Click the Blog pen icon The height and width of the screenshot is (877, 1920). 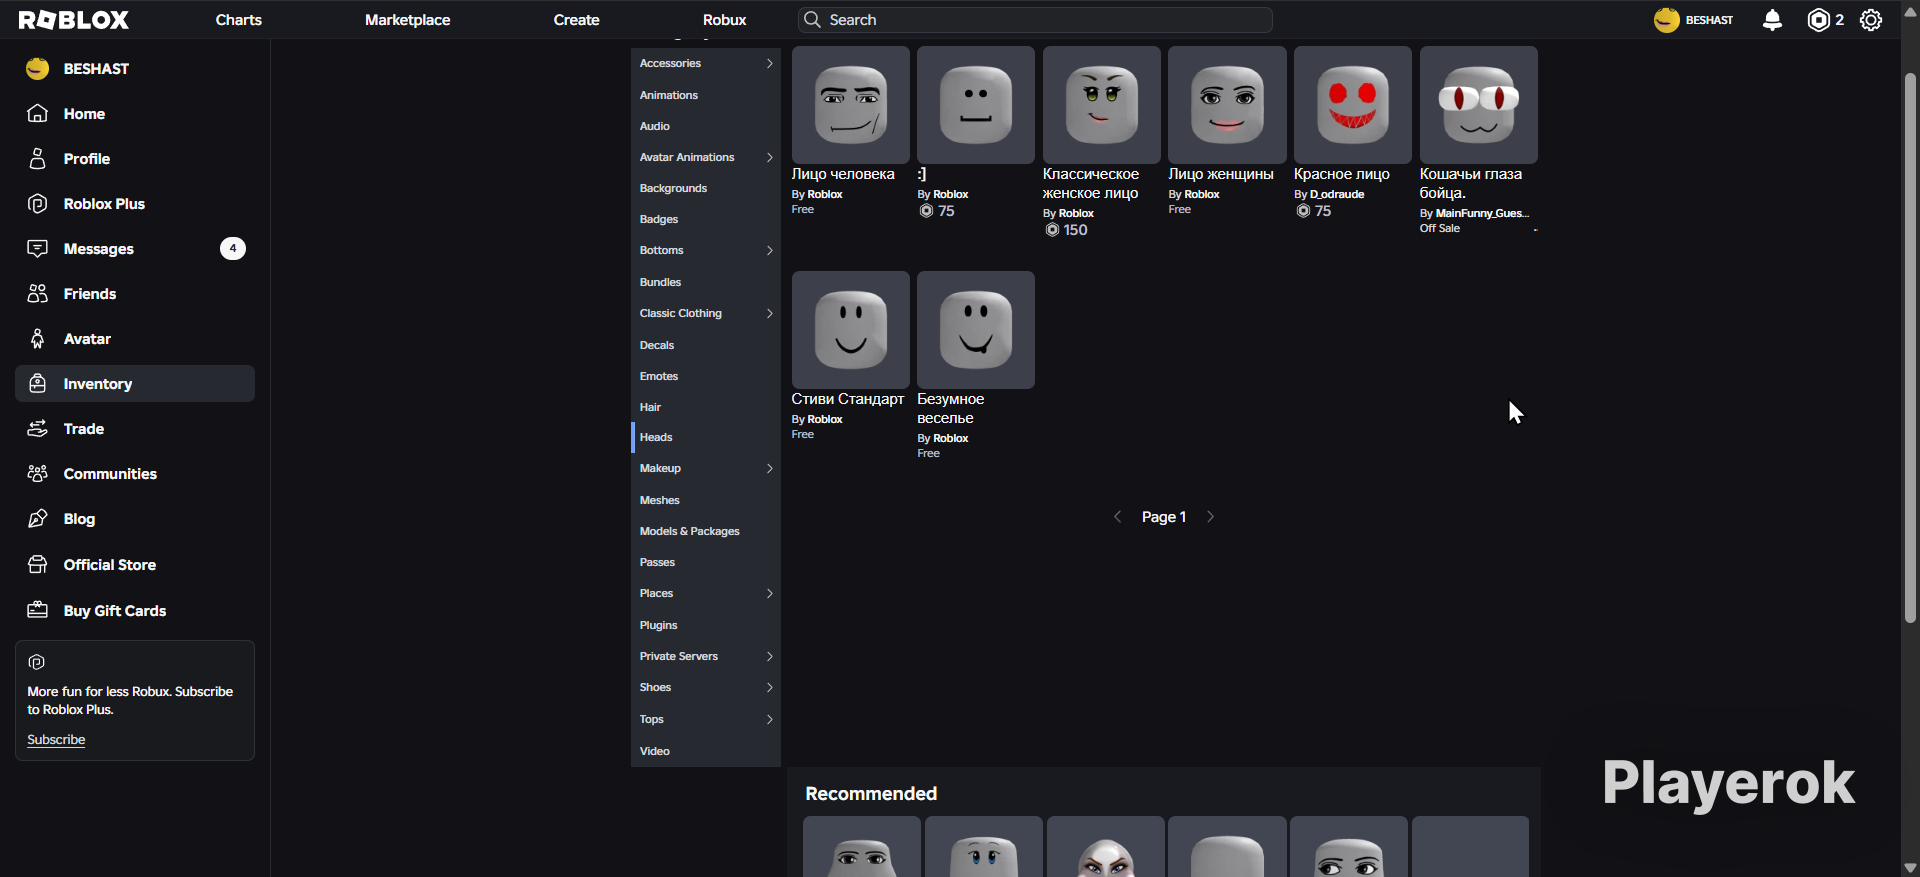[x=38, y=519]
